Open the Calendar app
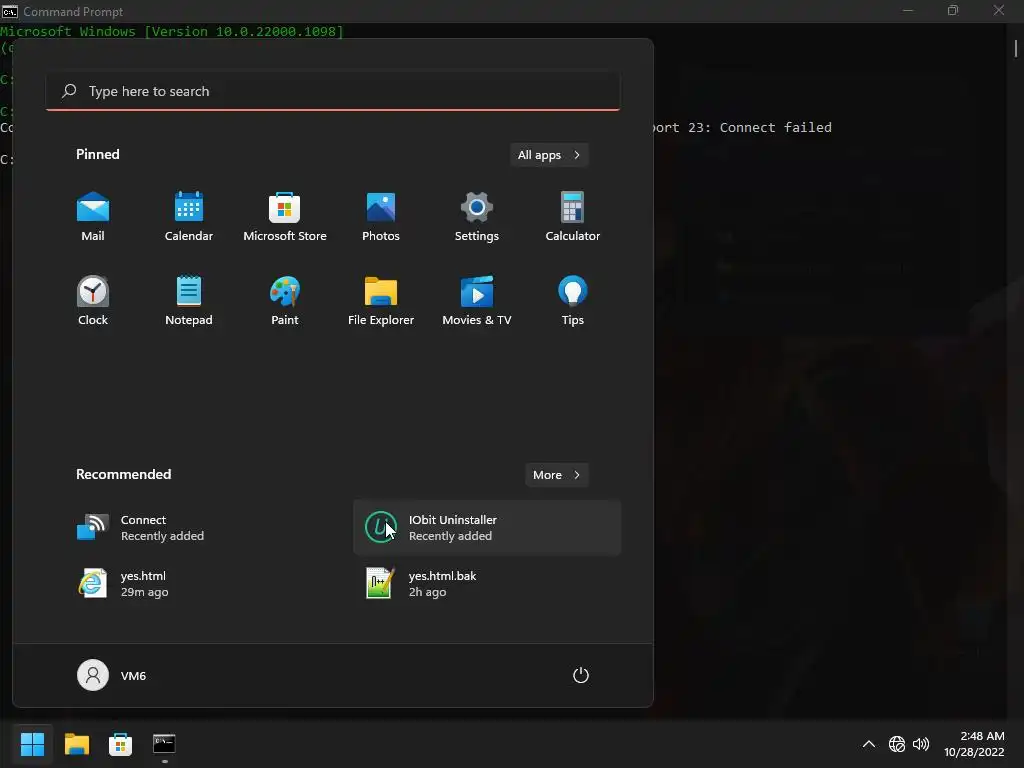The height and width of the screenshot is (768, 1024). click(189, 217)
